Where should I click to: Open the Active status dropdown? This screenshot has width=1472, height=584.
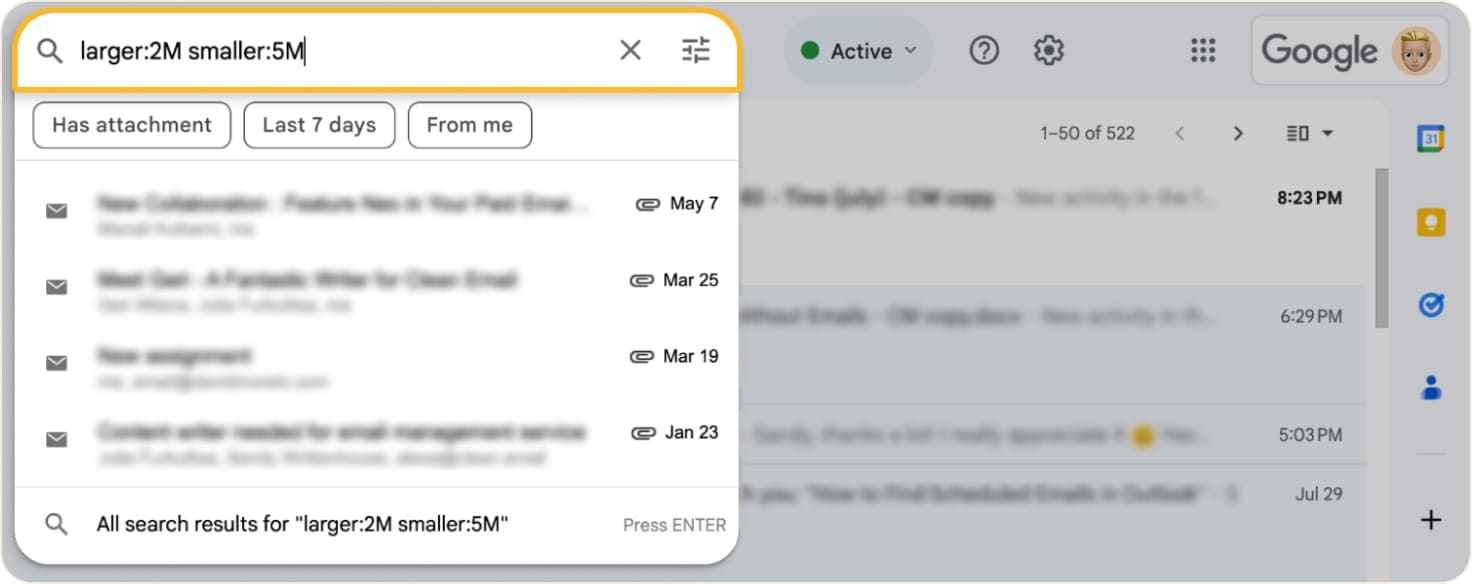pos(858,49)
